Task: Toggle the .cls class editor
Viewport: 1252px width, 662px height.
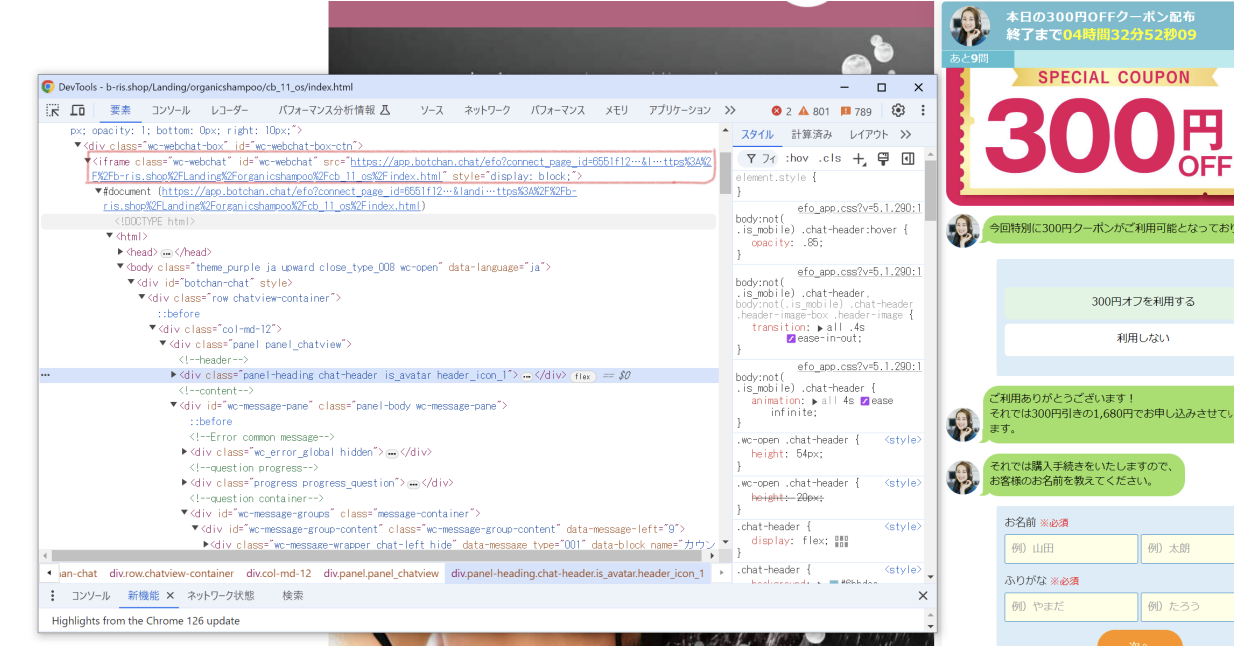Action: 830,159
